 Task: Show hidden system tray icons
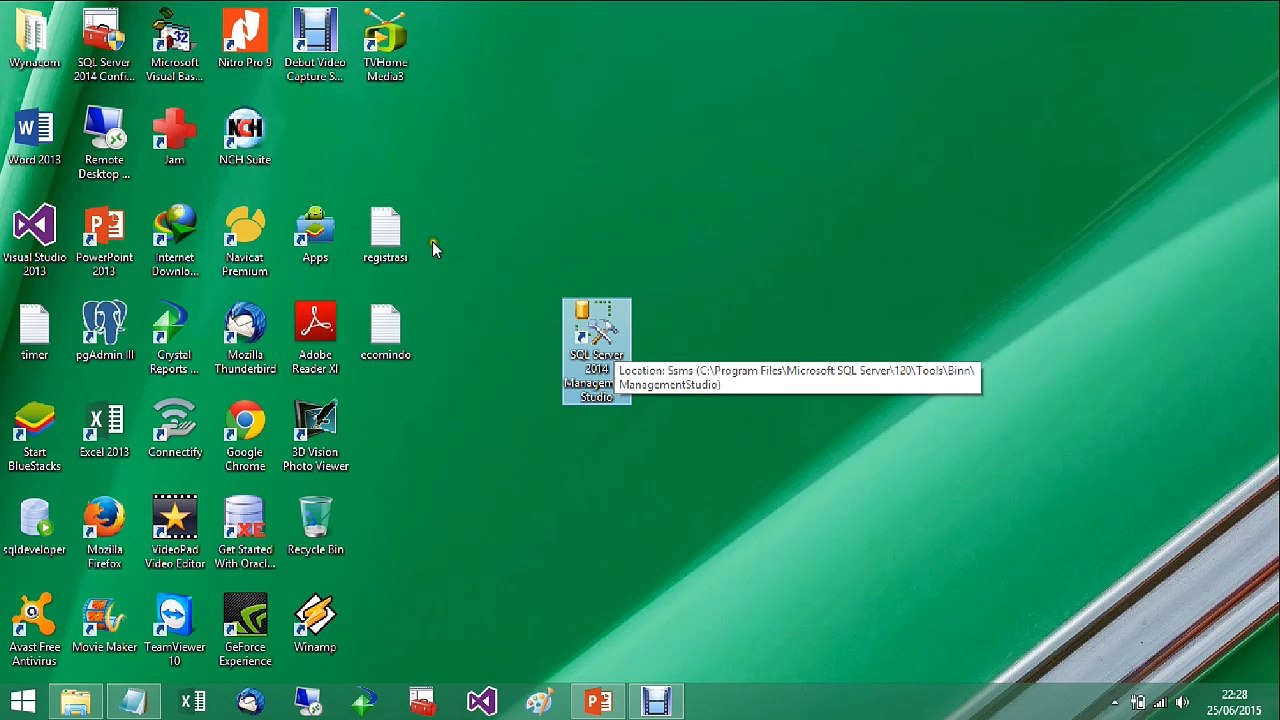click(x=1115, y=702)
